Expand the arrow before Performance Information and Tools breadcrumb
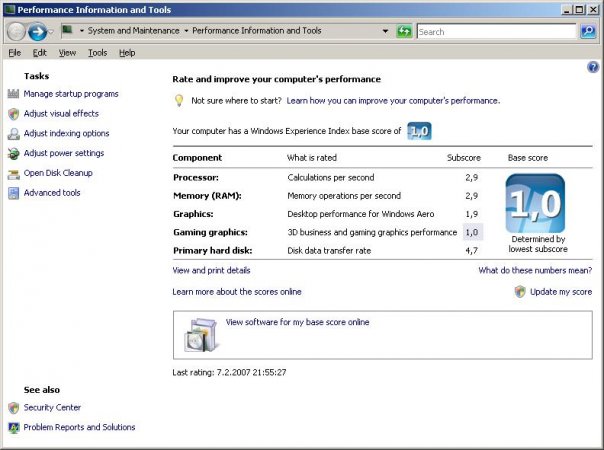 [x=186, y=31]
